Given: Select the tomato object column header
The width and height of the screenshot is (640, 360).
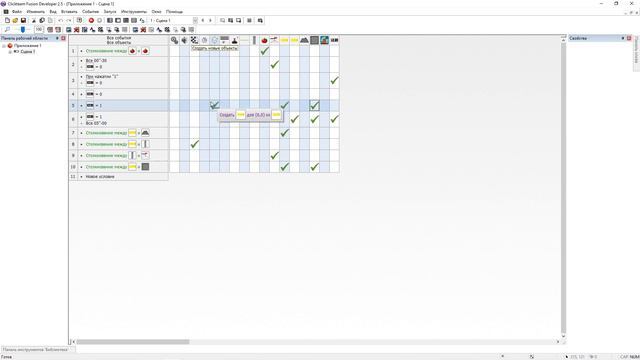Looking at the screenshot, I should click(264, 40).
